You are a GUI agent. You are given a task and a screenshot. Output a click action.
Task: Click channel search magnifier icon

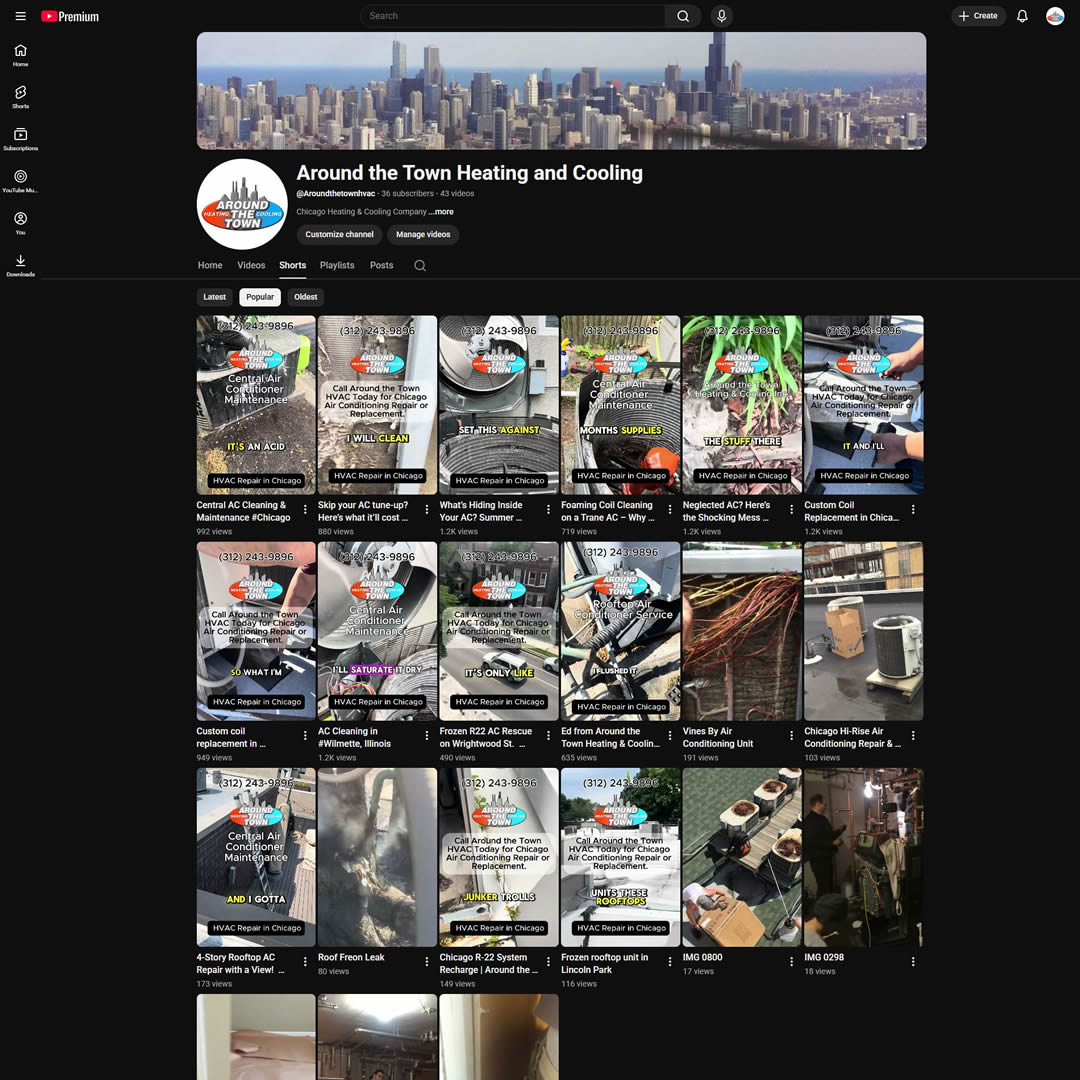420,266
